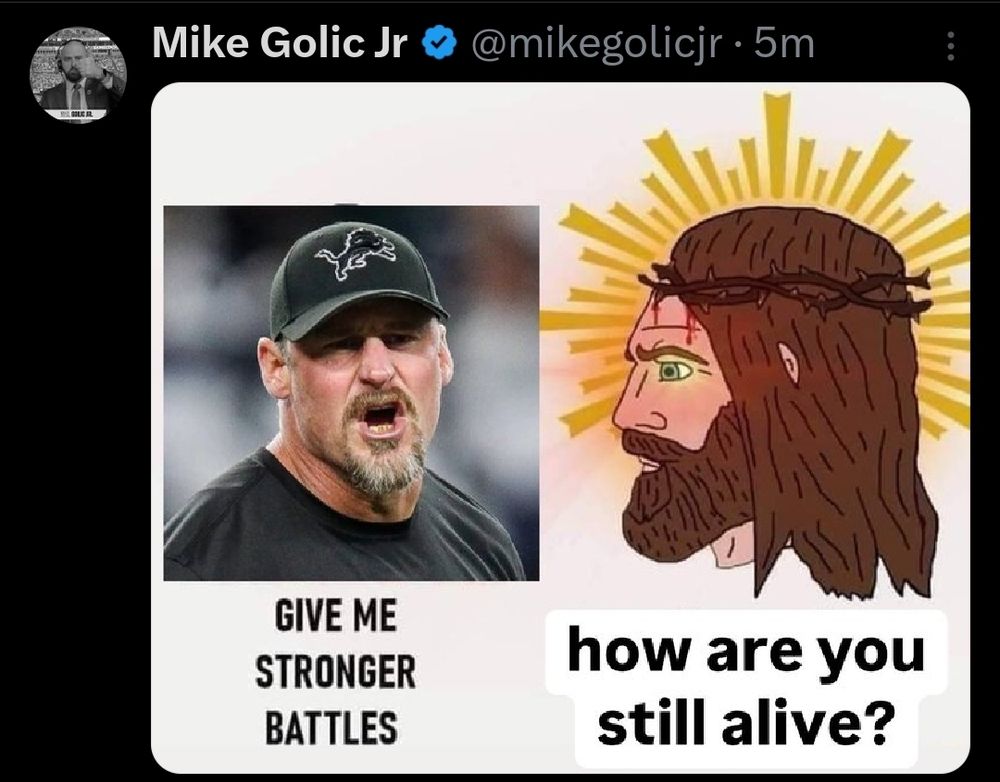Click the golden halo ray at top
The width and height of the screenshot is (1000, 782).
click(777, 144)
